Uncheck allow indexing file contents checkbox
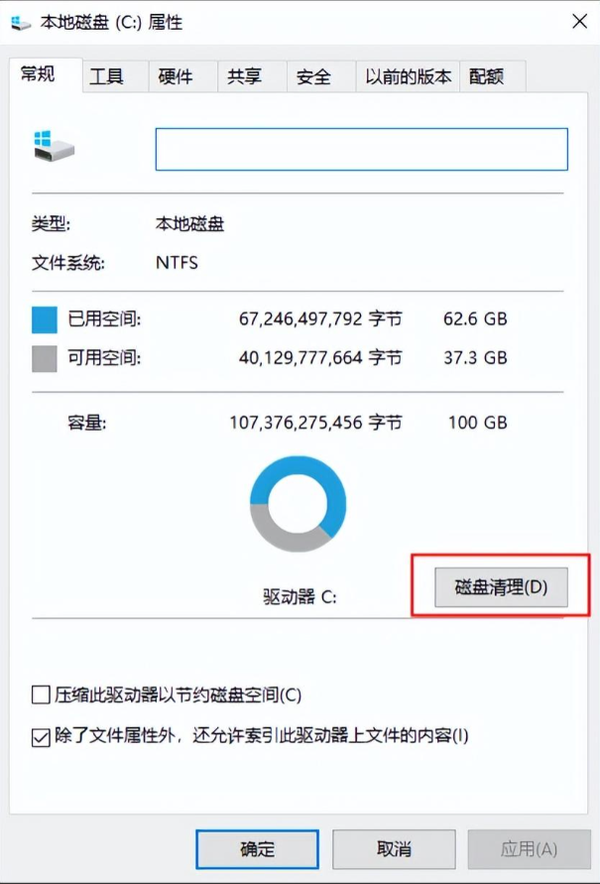The image size is (600, 884). [x=41, y=737]
